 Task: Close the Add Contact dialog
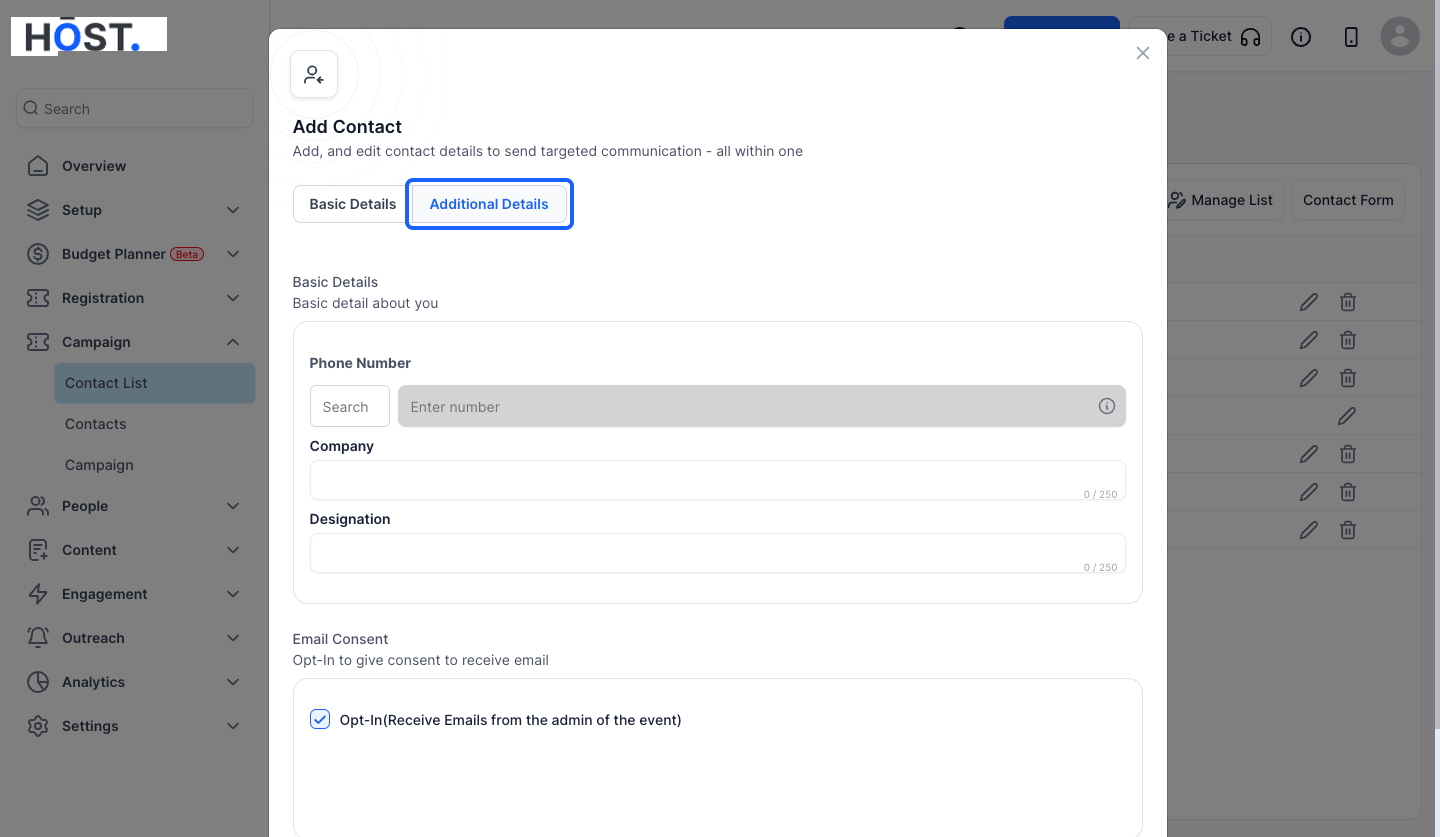click(1143, 53)
